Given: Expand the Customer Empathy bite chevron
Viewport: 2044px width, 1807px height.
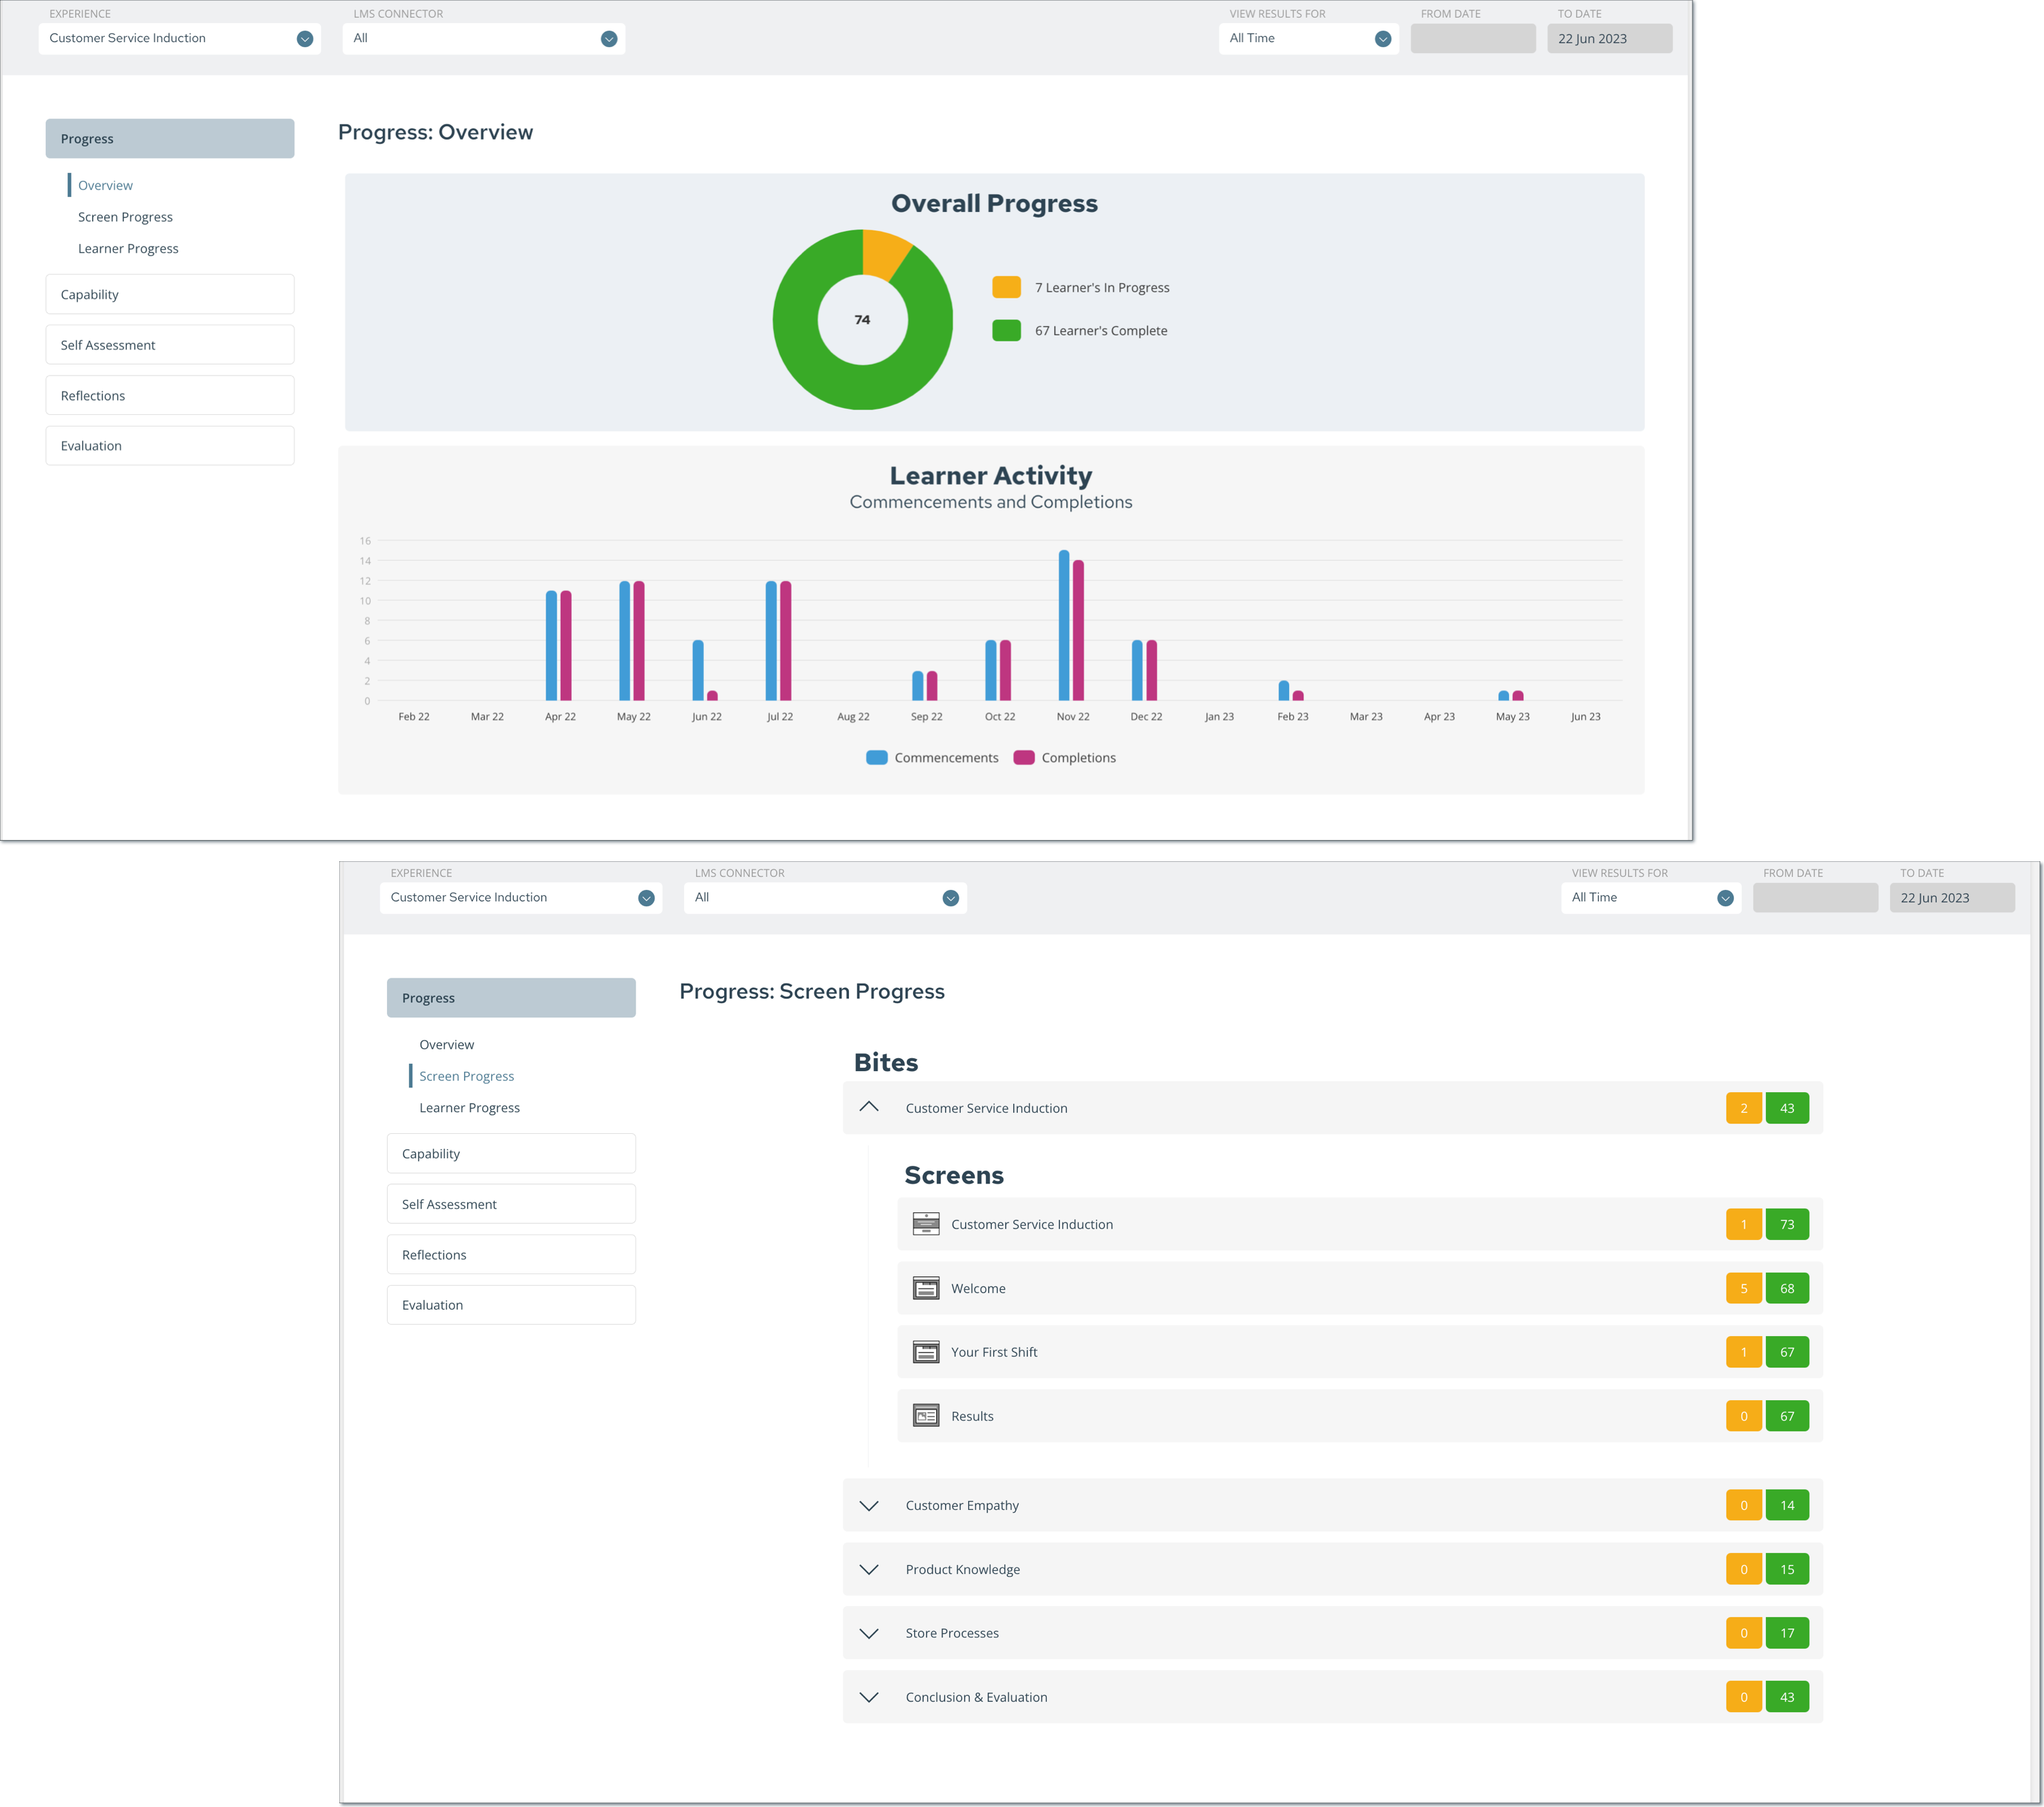Looking at the screenshot, I should pos(869,1506).
